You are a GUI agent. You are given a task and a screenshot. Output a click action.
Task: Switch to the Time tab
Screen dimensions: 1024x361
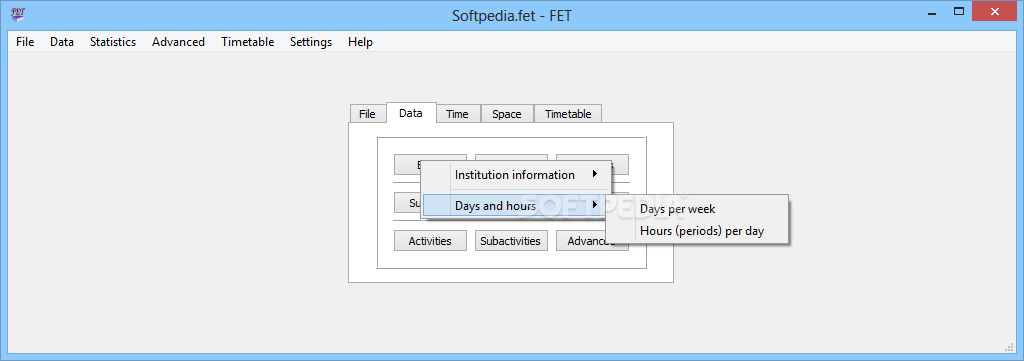[x=457, y=114]
